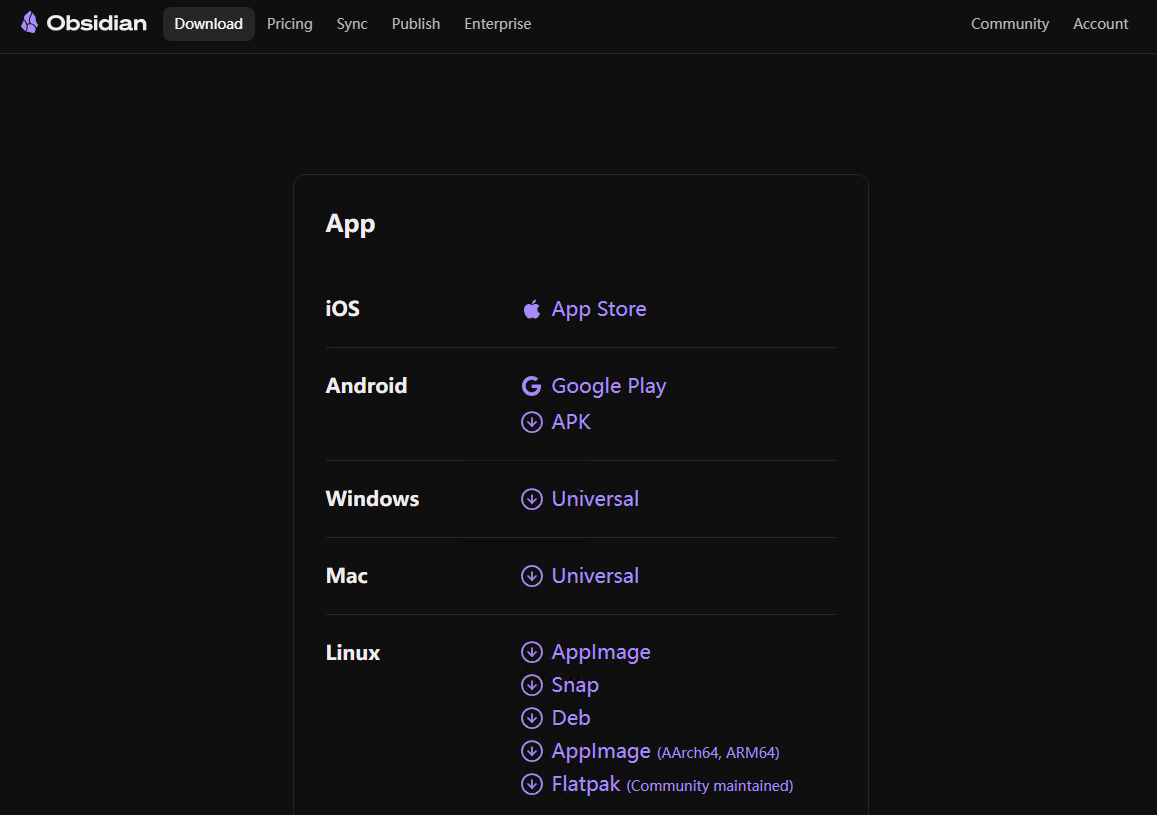Click the Obsidian wordmark to go home
The height and width of the screenshot is (815, 1157).
pyautogui.click(x=97, y=23)
